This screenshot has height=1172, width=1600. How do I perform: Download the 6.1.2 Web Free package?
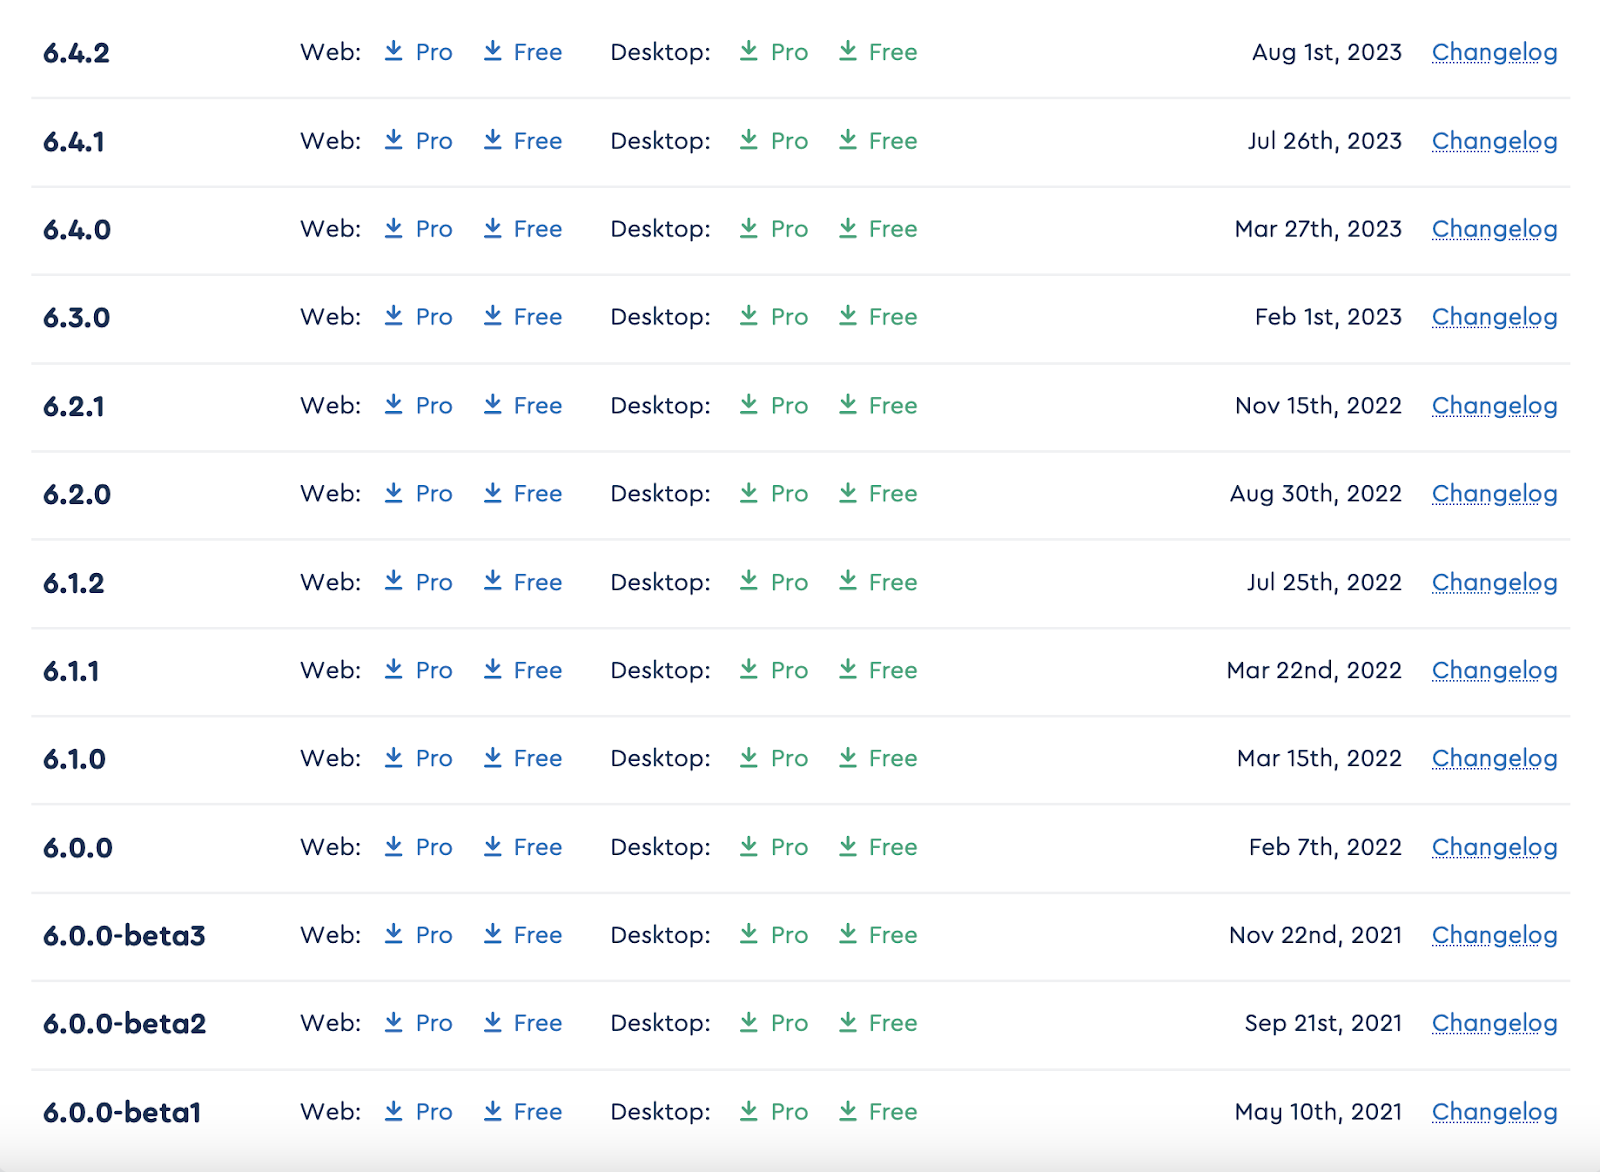[x=522, y=582]
